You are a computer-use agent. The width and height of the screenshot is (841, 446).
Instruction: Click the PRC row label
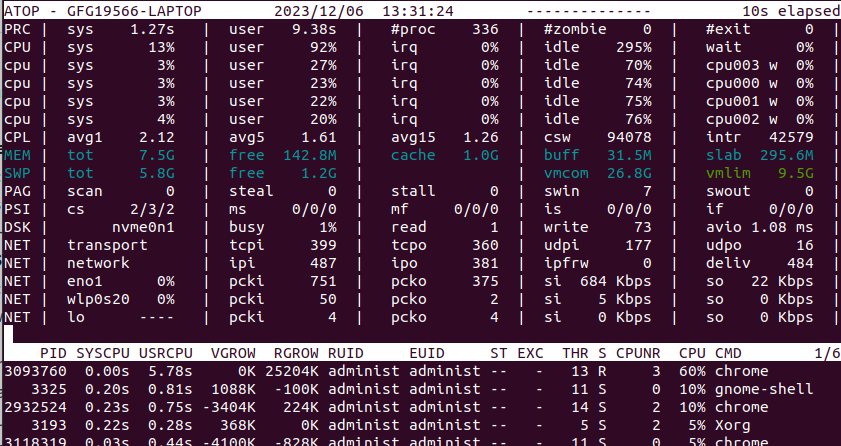point(17,29)
